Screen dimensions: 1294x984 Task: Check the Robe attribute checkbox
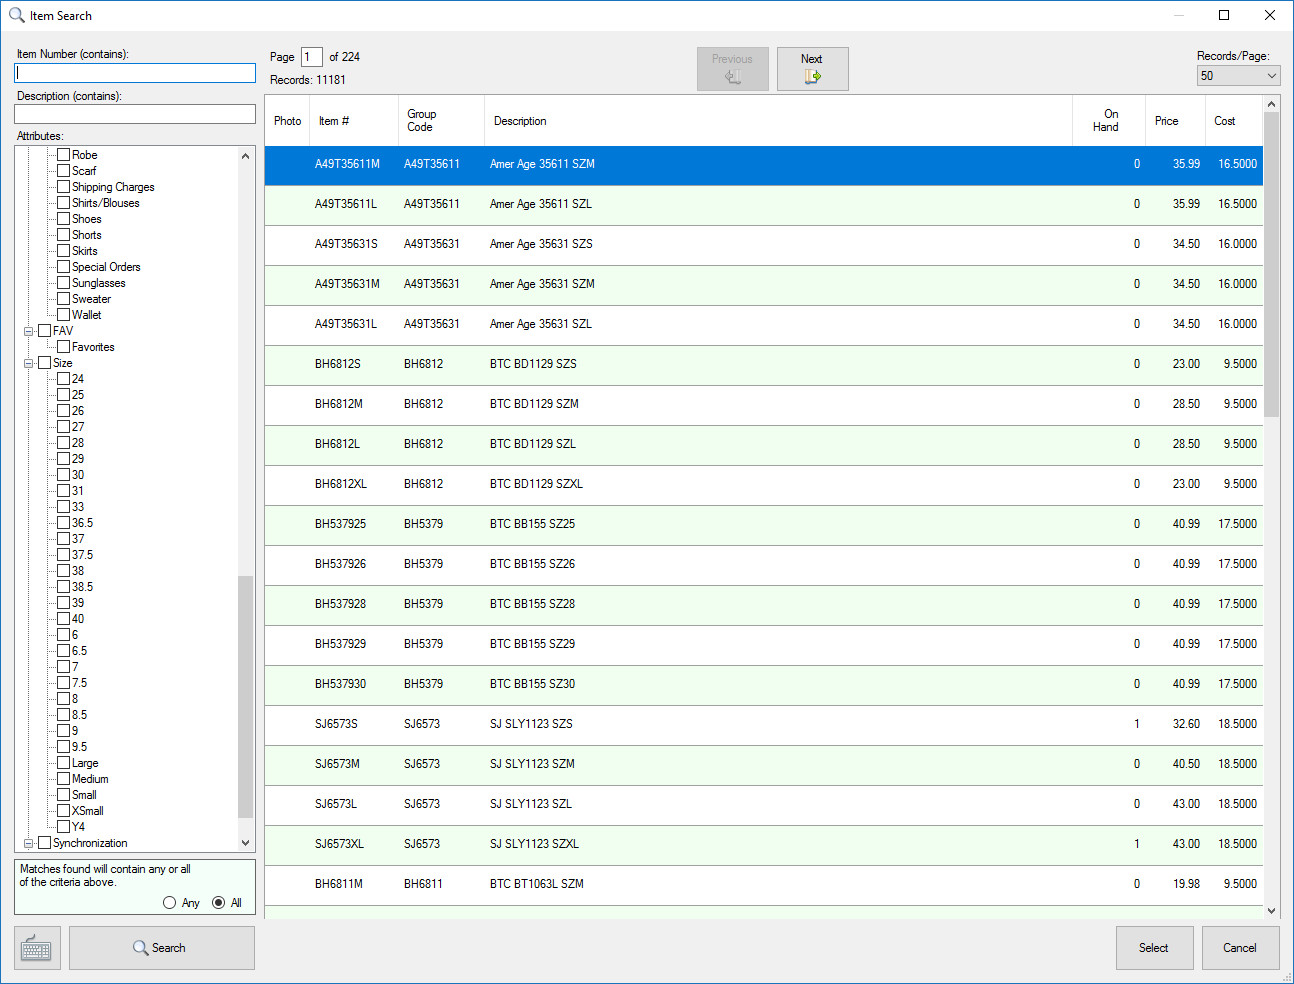pyautogui.click(x=63, y=155)
